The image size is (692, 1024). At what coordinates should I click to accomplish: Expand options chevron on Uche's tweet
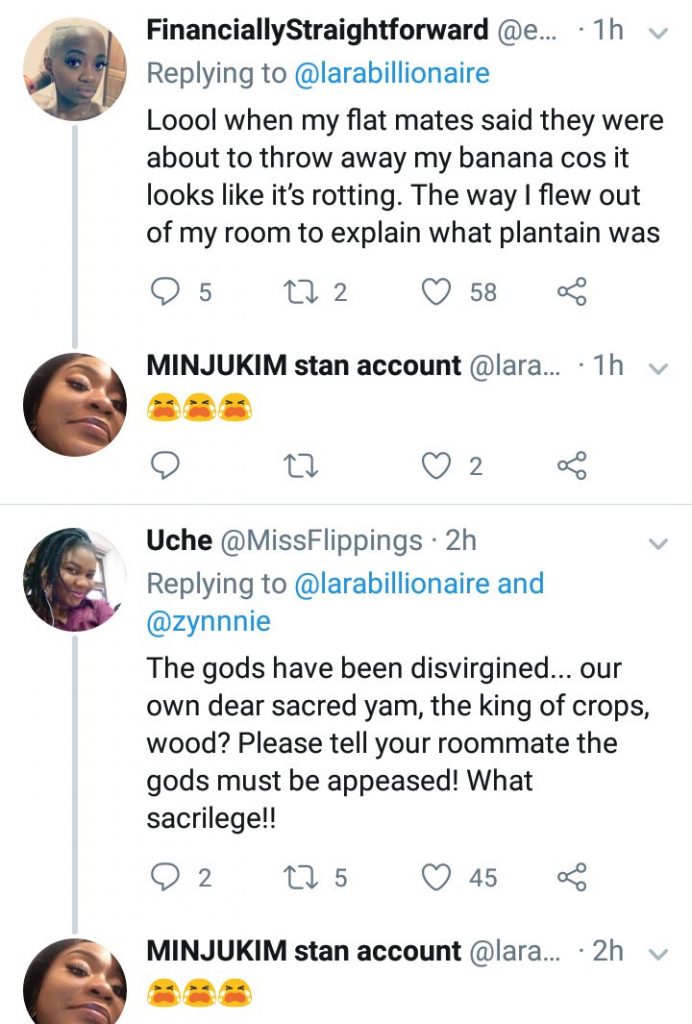(x=658, y=544)
